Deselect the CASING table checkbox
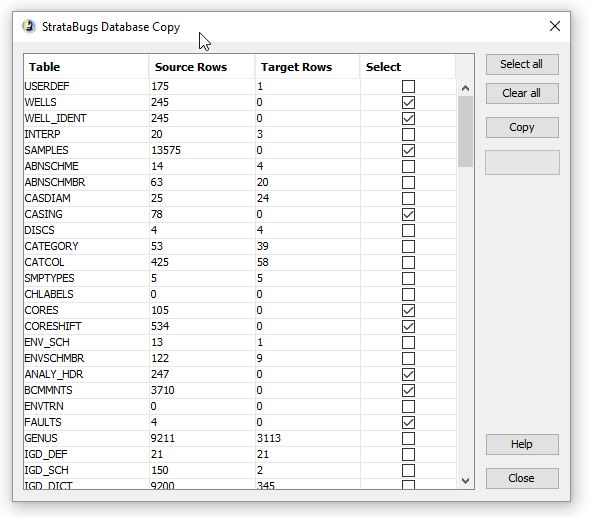 point(408,215)
